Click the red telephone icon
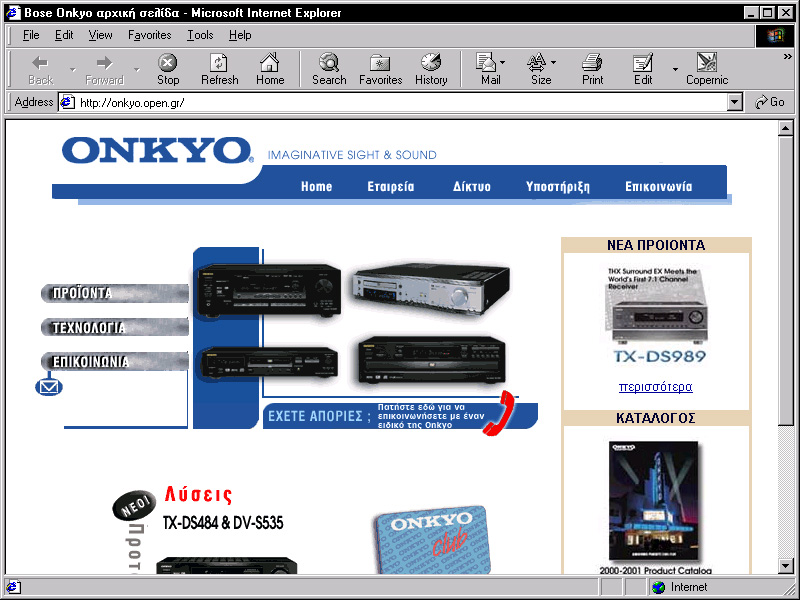 click(x=498, y=413)
